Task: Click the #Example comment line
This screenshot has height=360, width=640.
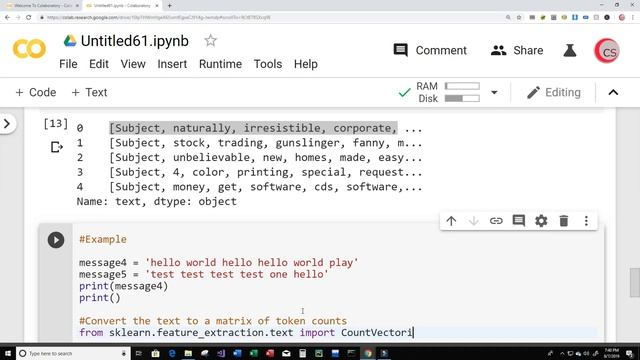Action: [103, 239]
